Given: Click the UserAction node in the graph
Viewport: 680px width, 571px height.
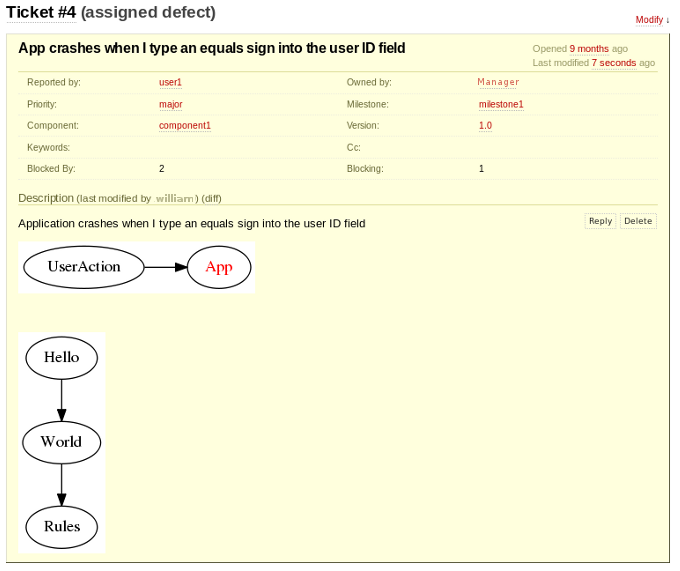Looking at the screenshot, I should coord(84,267).
